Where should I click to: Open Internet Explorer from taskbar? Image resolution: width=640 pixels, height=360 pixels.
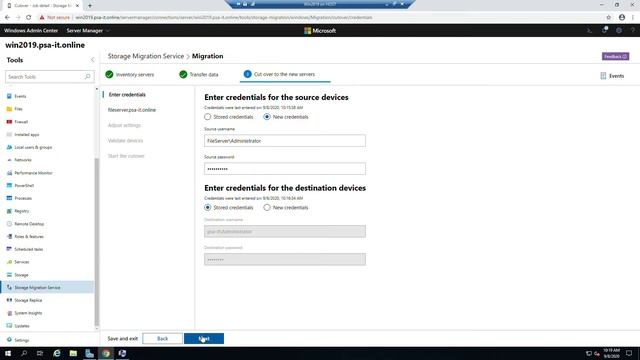click(x=57, y=353)
